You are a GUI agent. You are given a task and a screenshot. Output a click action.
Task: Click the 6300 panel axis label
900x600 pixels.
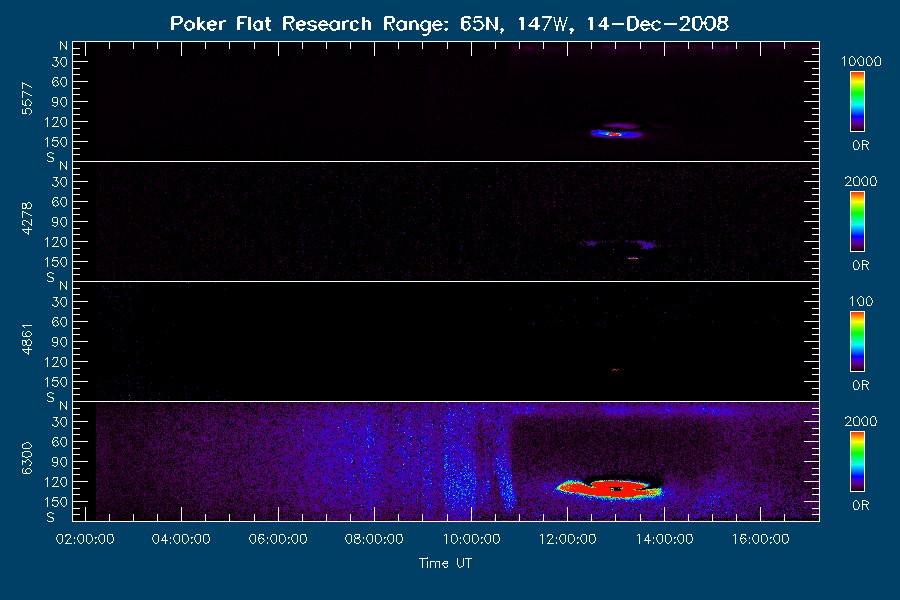(x=27, y=459)
